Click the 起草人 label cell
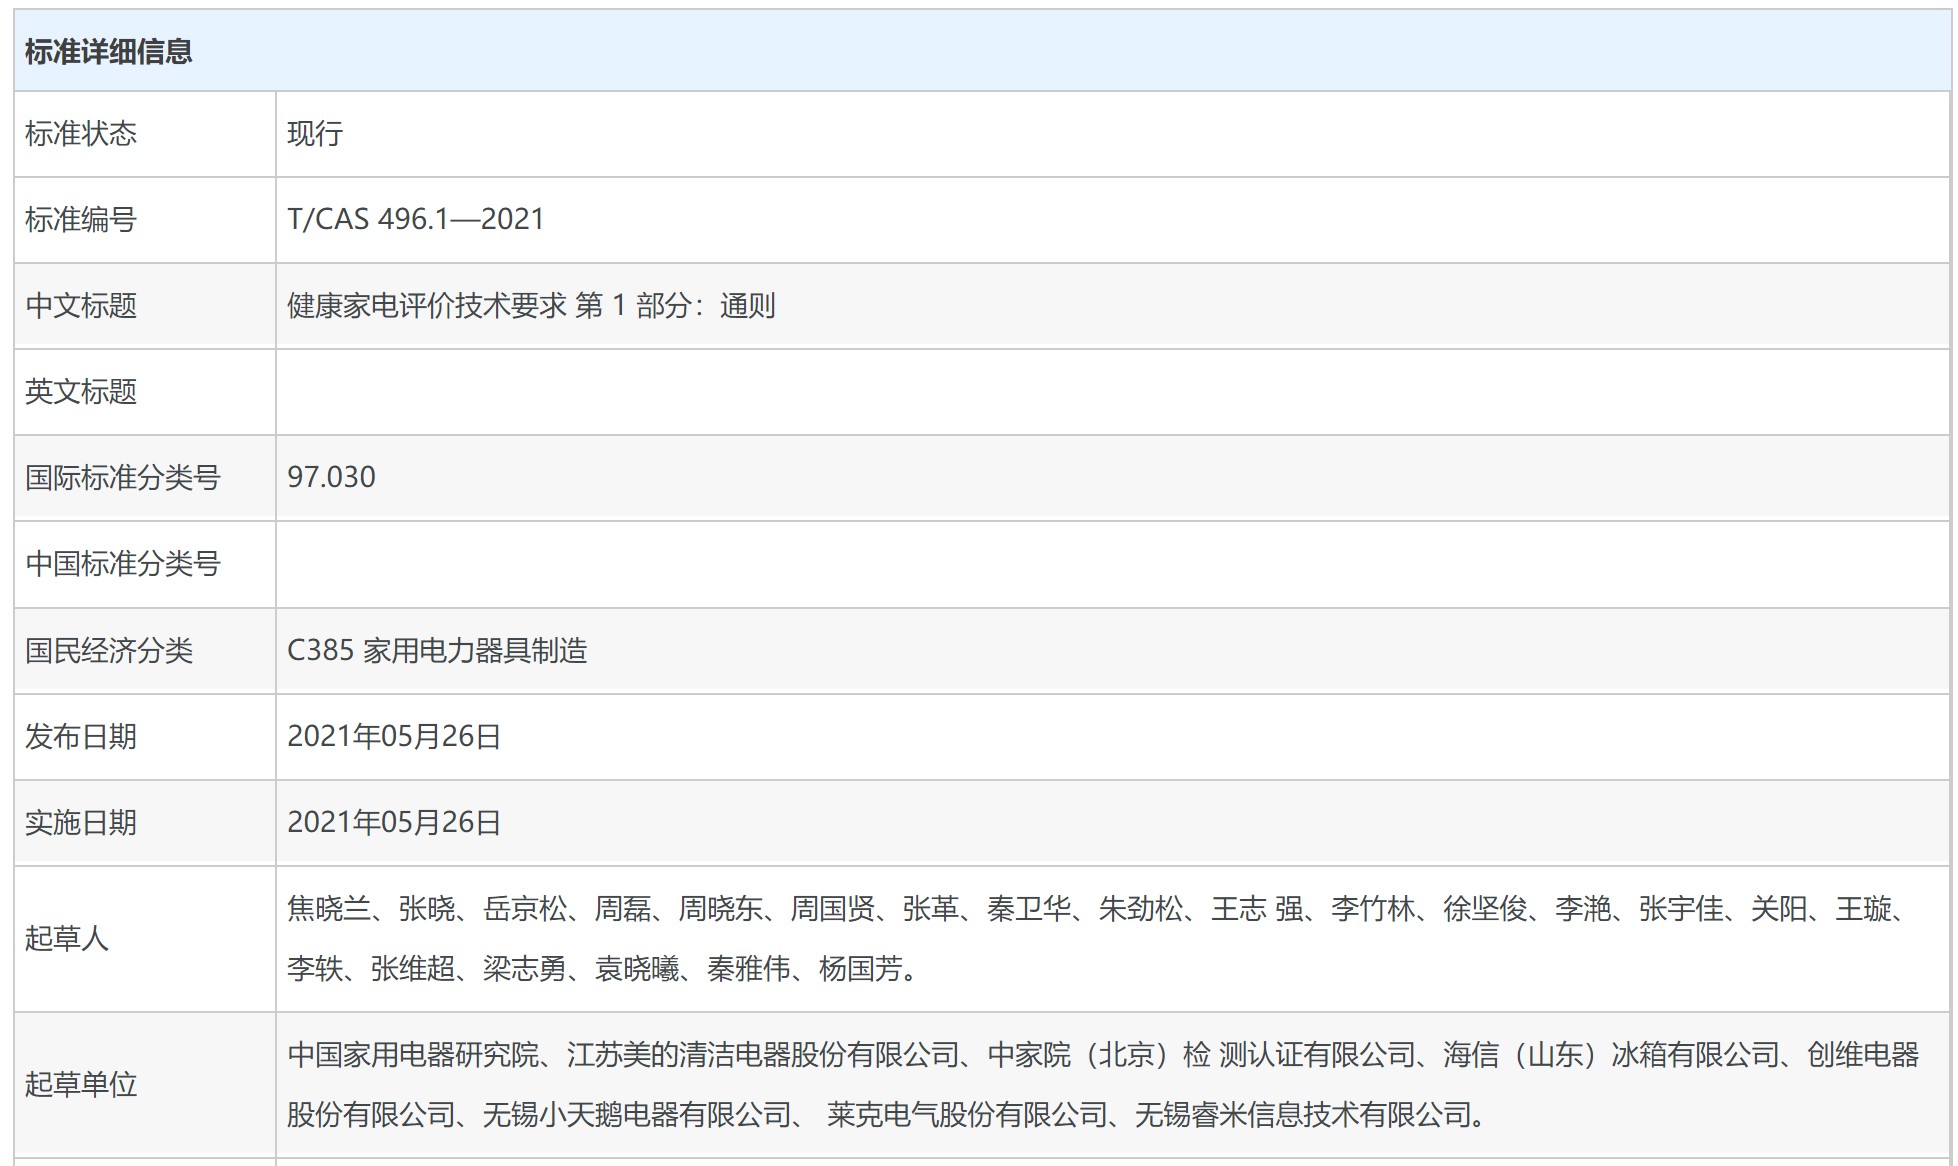Viewport: 1958px width, 1166px height. 67,939
